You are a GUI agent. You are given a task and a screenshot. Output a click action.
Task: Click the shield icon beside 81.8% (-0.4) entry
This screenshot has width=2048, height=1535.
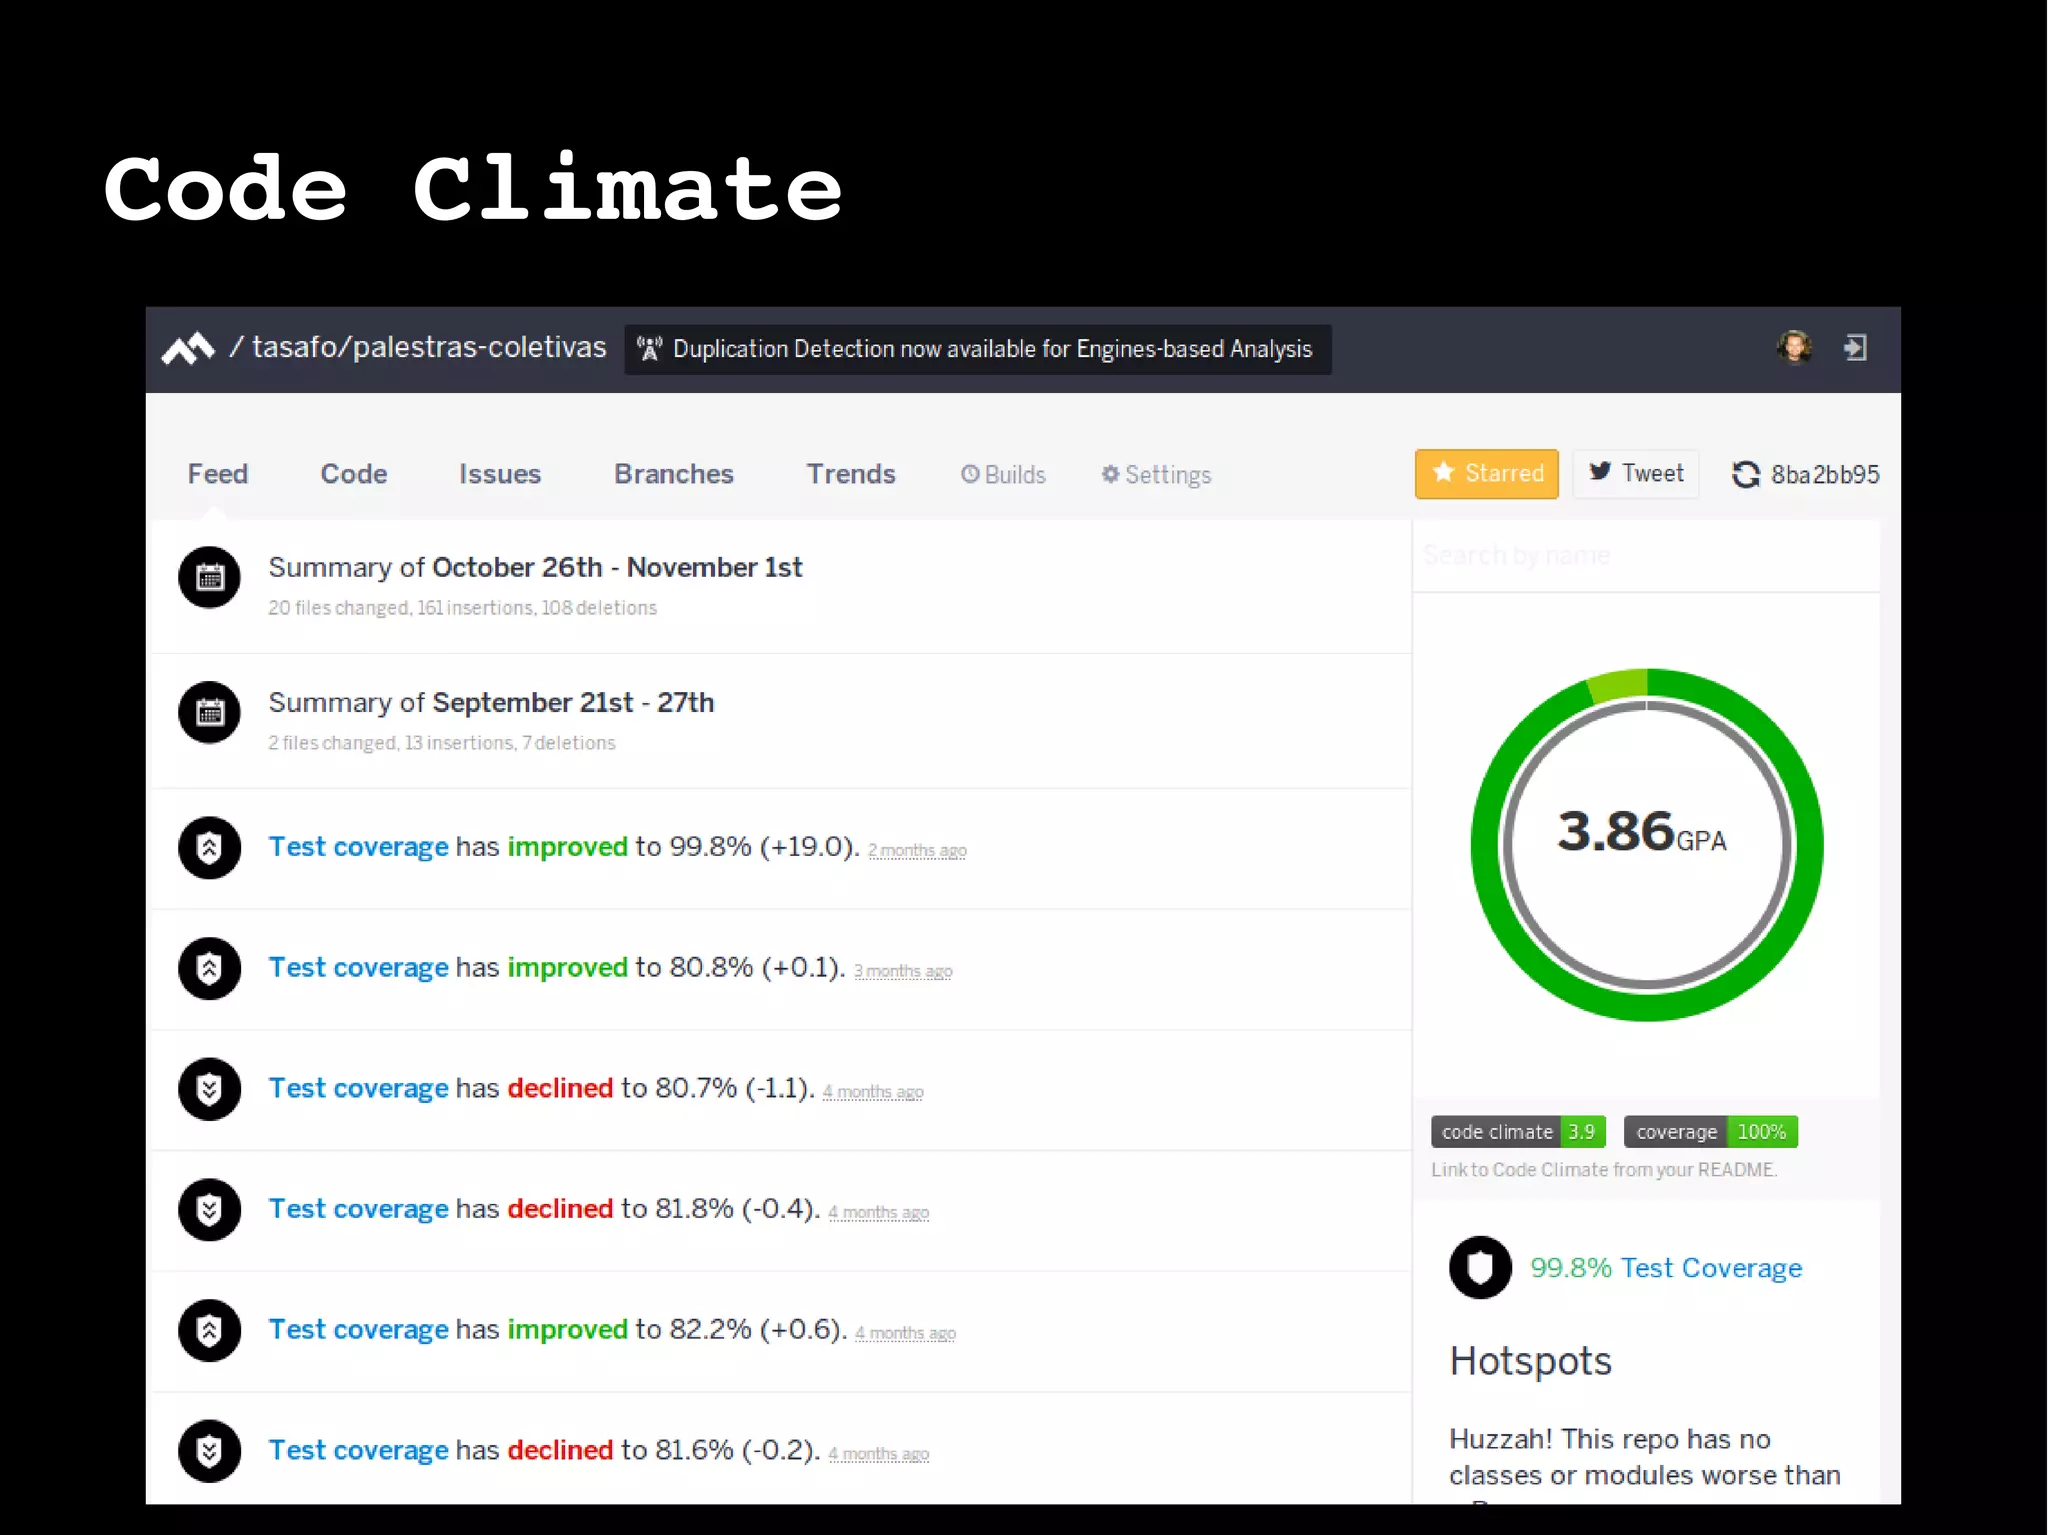[209, 1210]
